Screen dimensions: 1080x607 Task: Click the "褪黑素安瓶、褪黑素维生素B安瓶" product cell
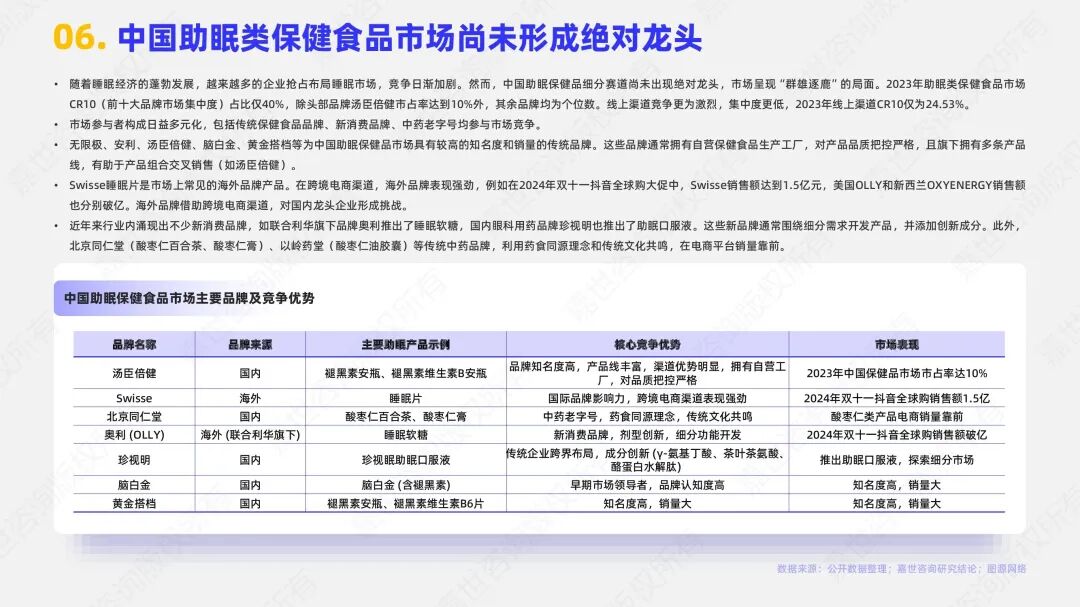pos(406,373)
